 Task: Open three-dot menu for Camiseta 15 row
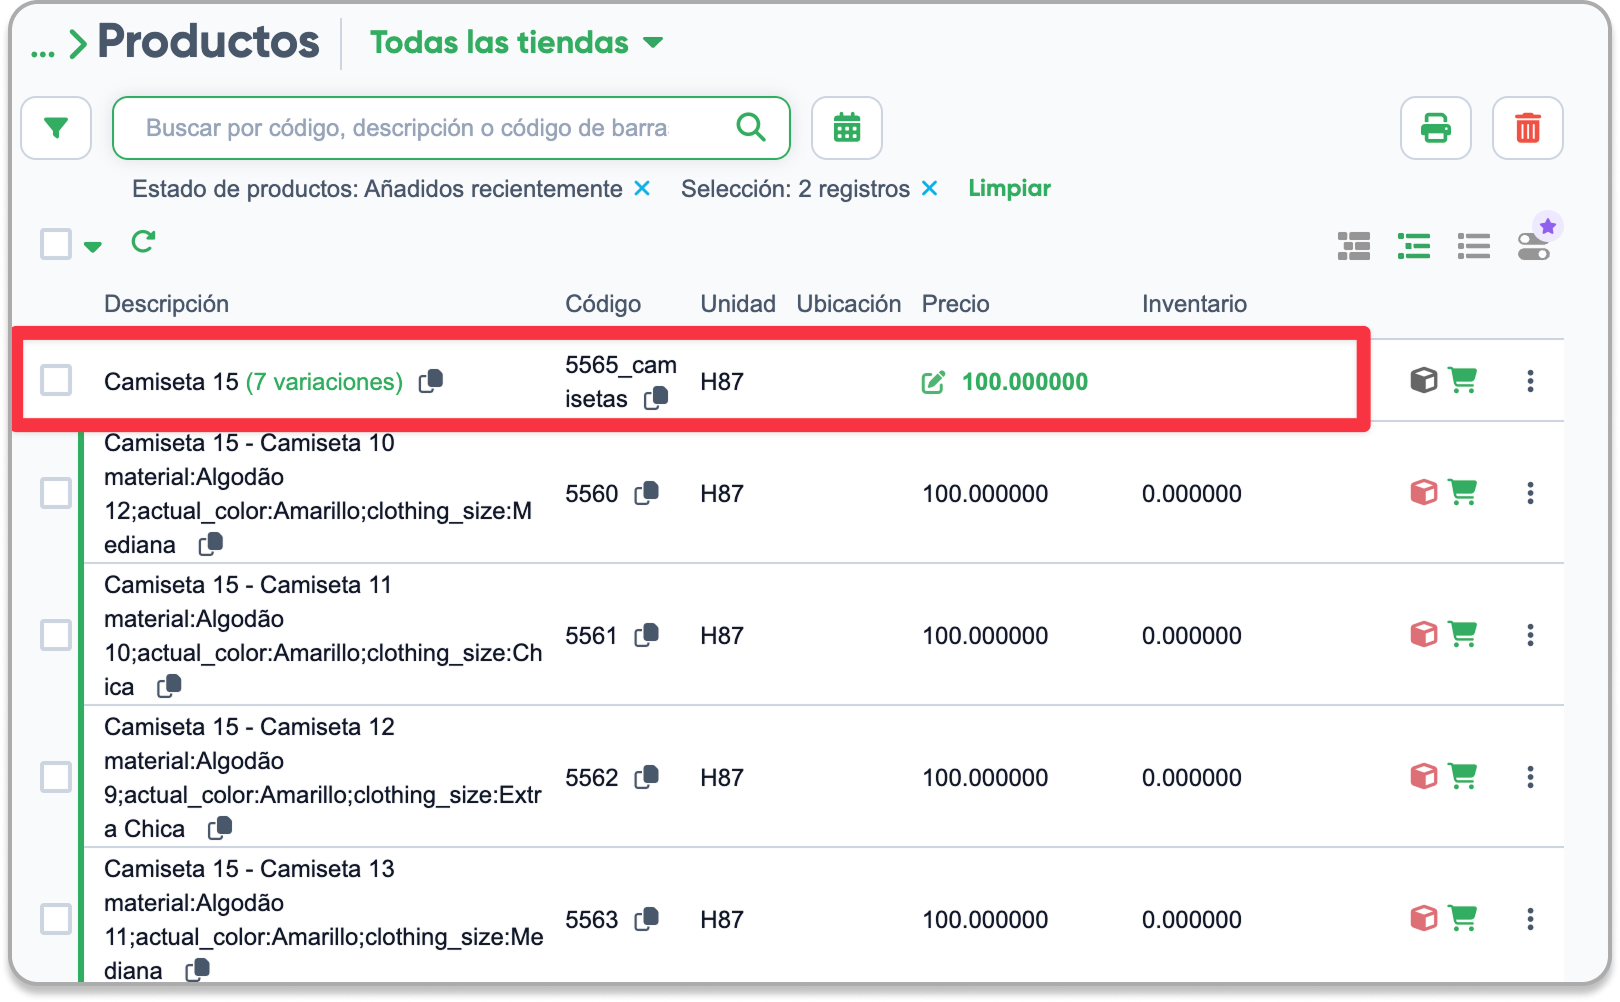[1530, 381]
